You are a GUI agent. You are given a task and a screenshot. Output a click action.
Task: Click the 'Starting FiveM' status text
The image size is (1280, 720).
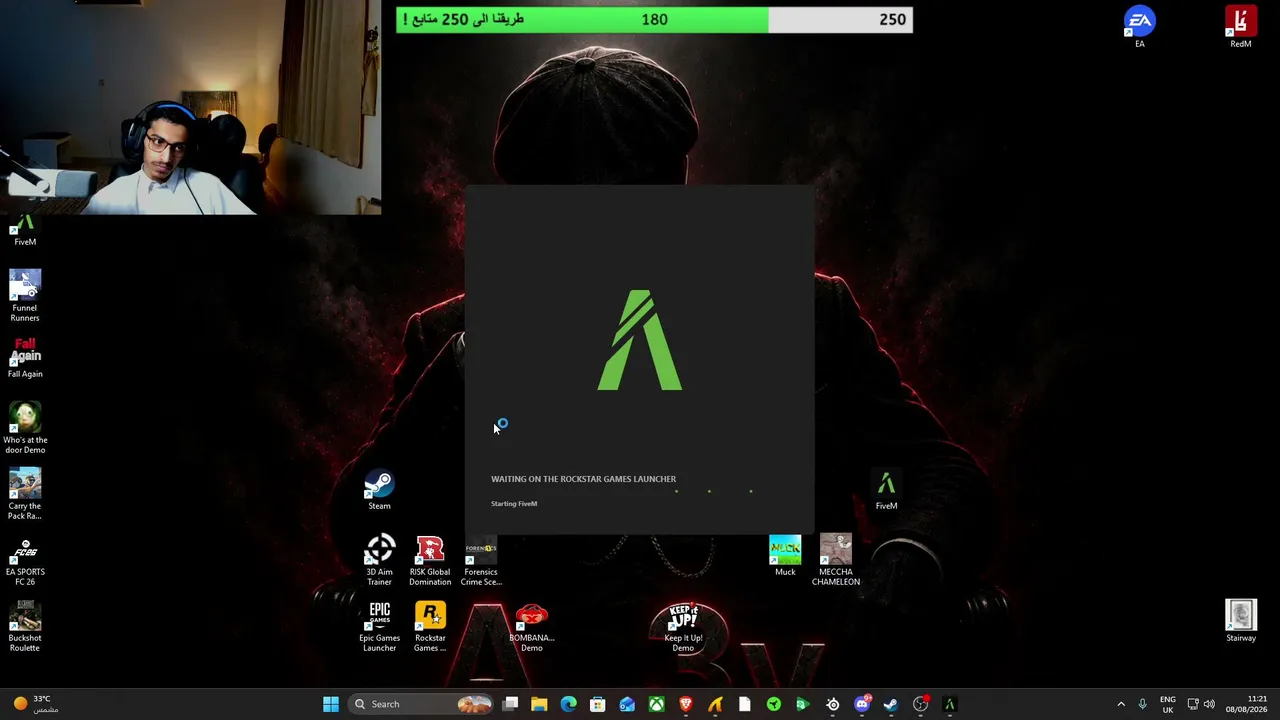[514, 504]
